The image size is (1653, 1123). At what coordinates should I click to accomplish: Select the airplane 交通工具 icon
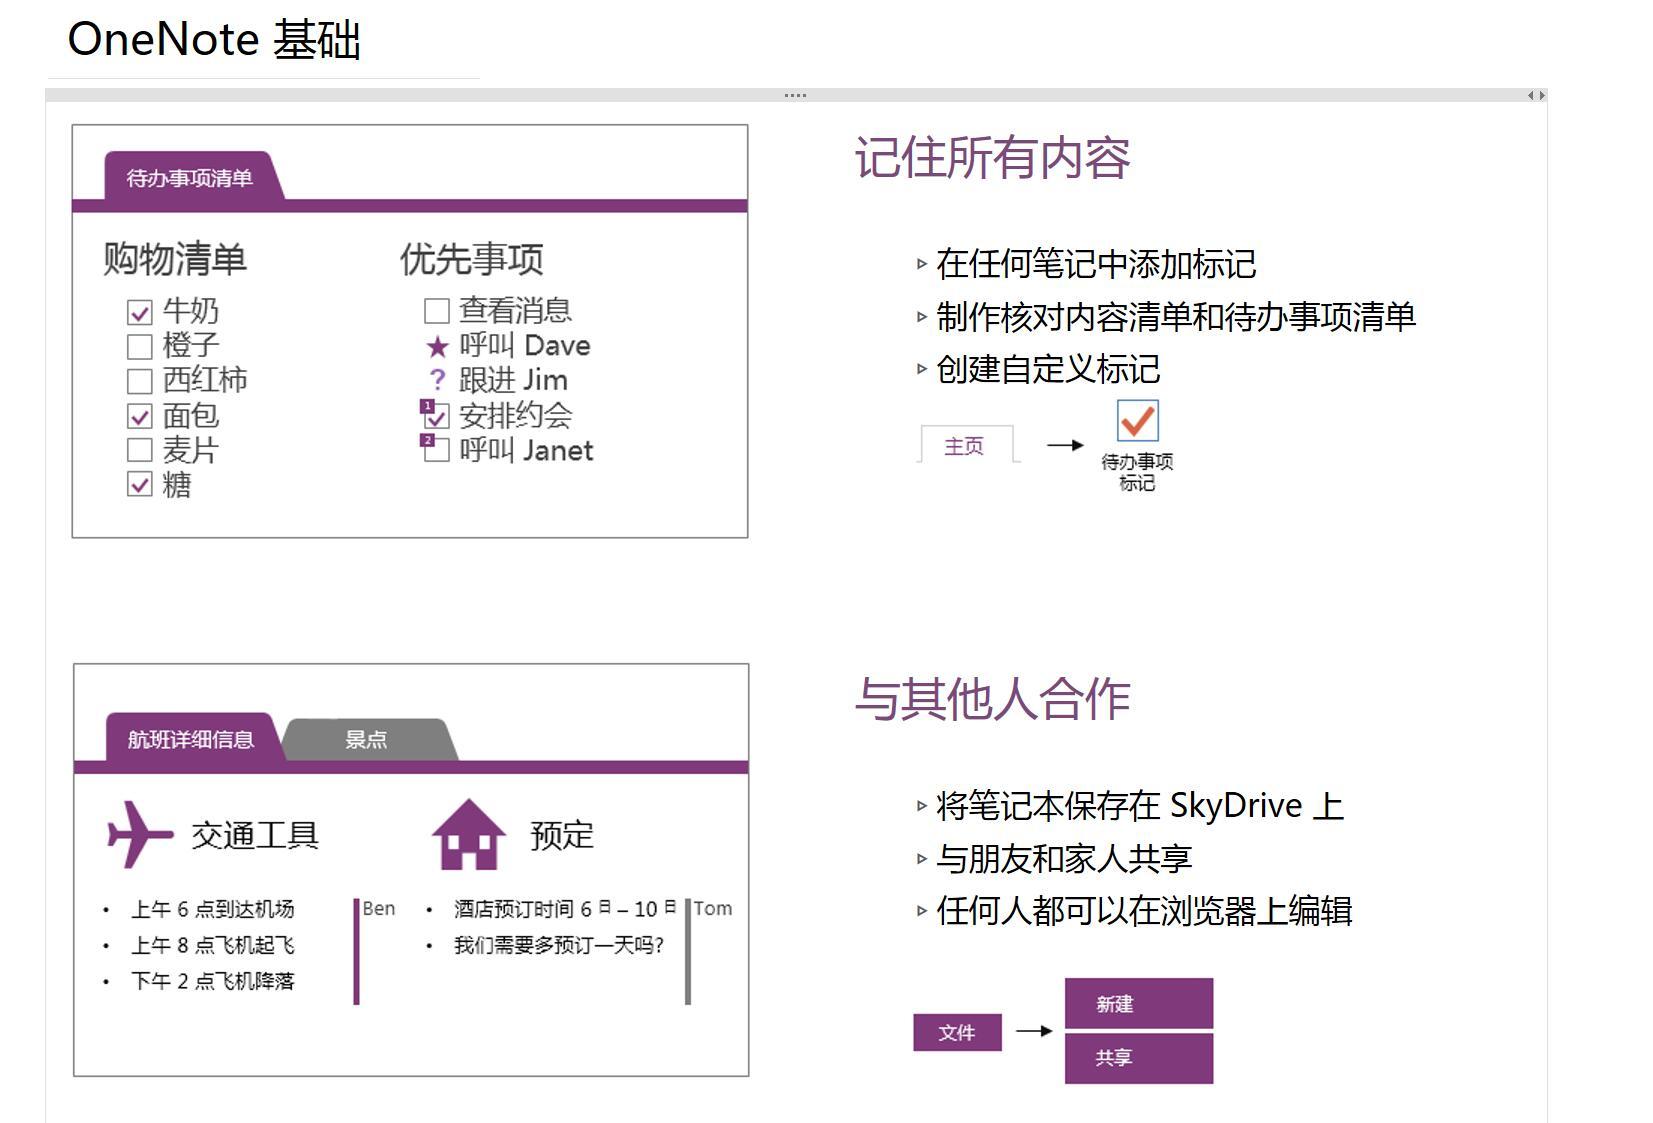[x=136, y=831]
